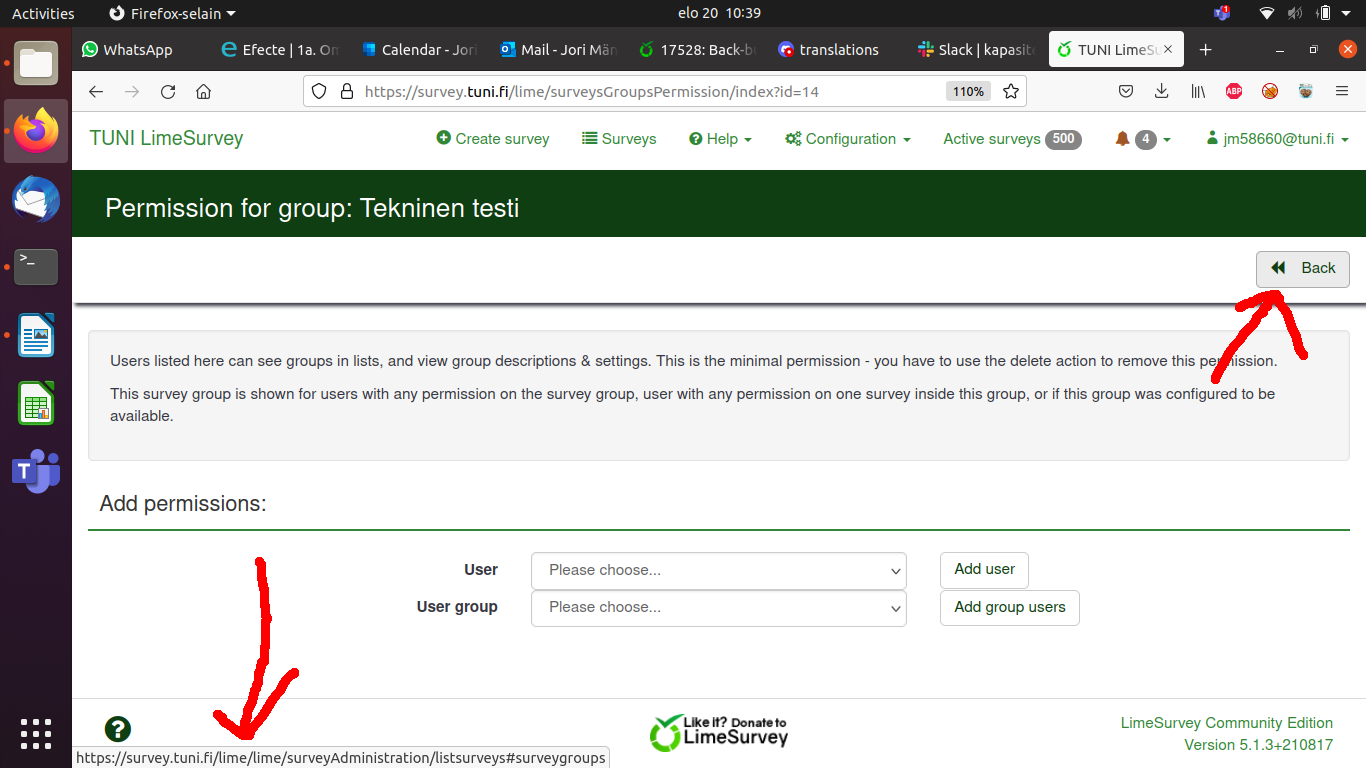Open the Files app in the dock
This screenshot has width=1366, height=768.
[x=36, y=63]
